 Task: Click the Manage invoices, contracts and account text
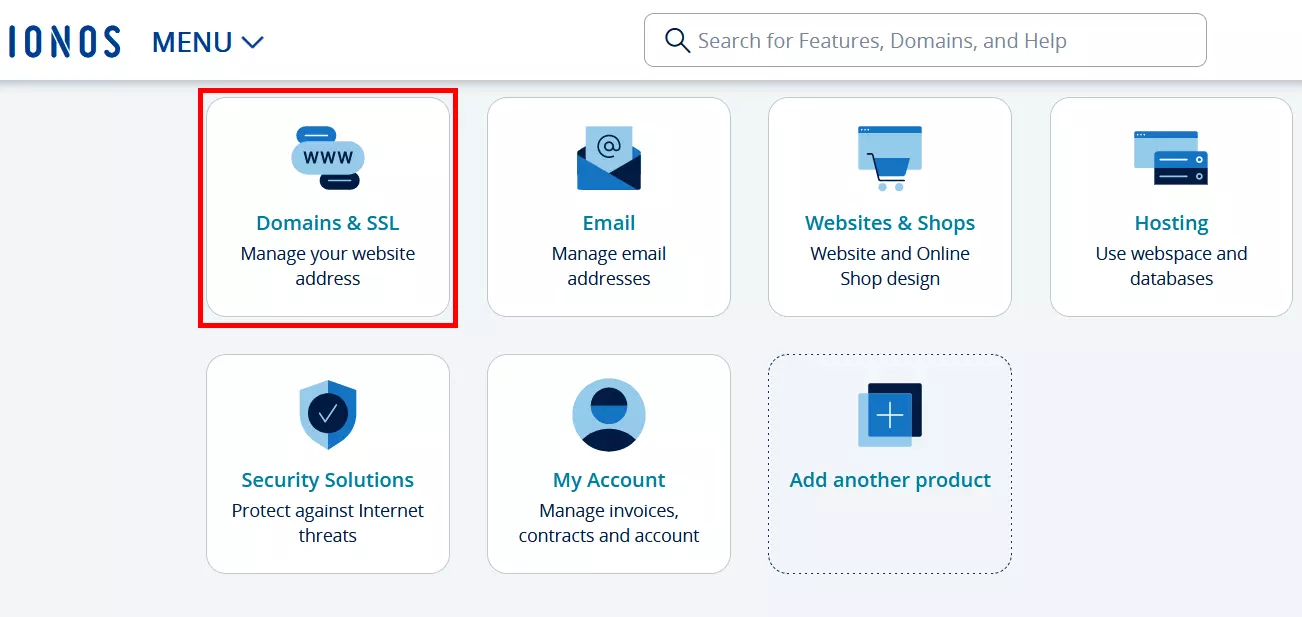coord(609,523)
